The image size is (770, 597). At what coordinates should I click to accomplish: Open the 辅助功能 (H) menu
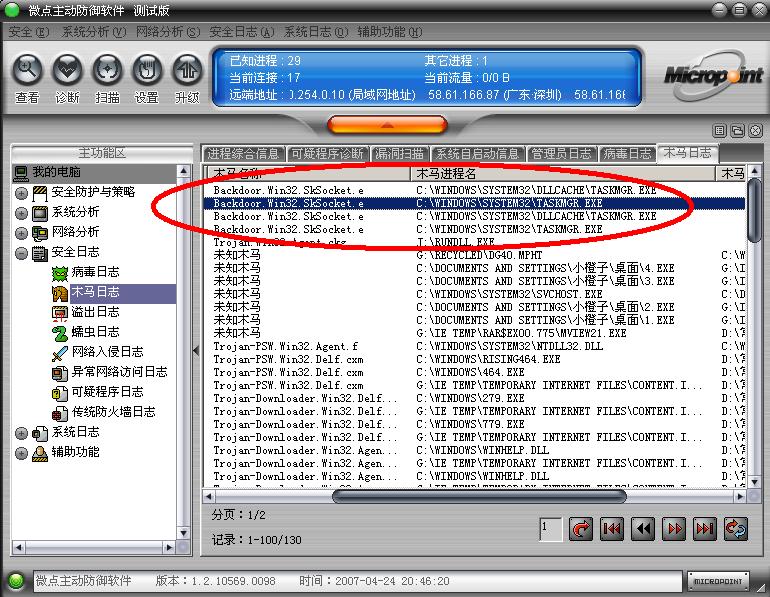tap(389, 32)
